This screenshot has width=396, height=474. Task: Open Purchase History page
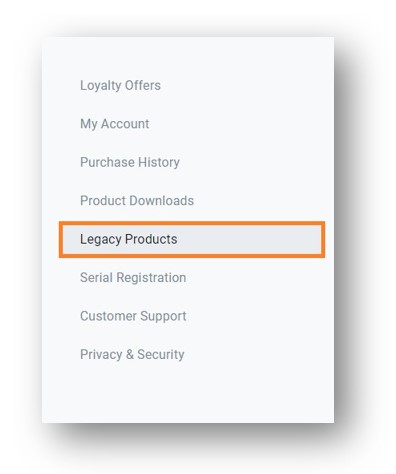tap(130, 163)
